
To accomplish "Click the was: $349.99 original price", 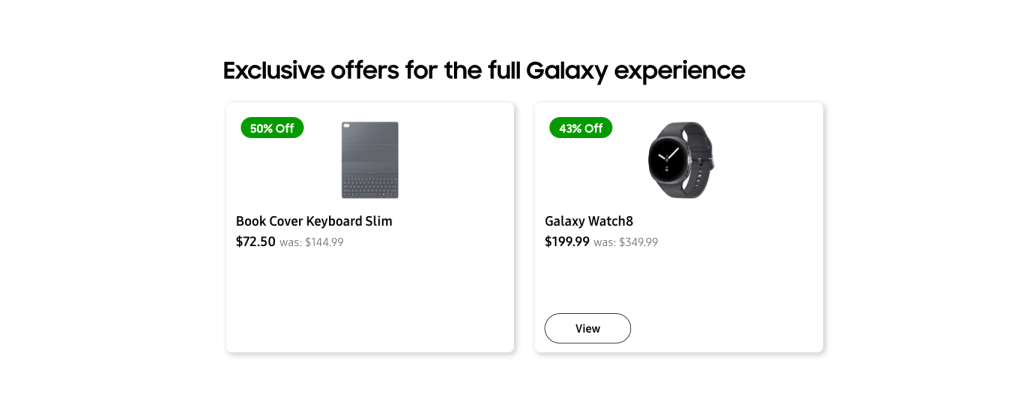I will pos(626,242).
